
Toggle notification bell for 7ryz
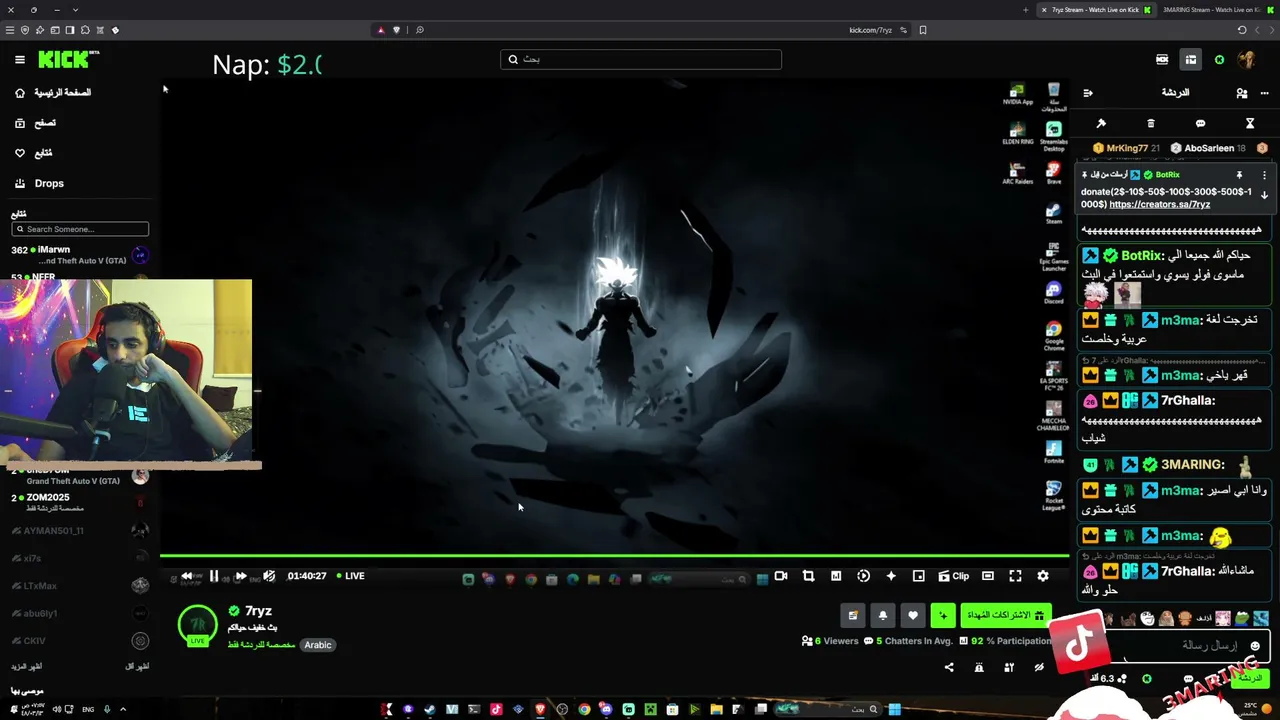(882, 616)
